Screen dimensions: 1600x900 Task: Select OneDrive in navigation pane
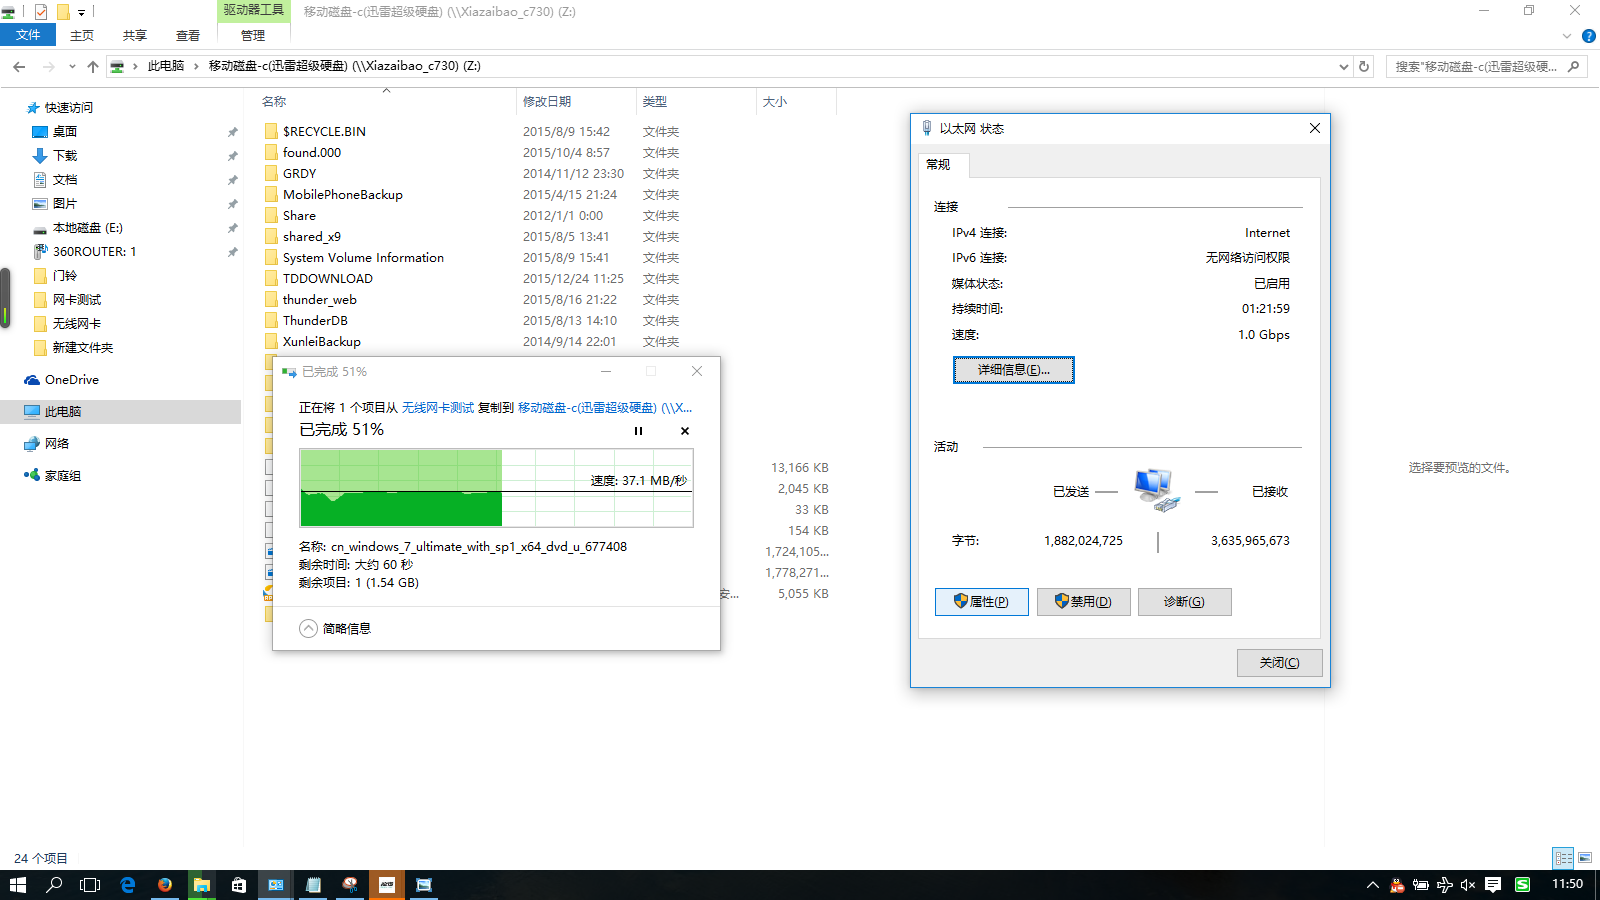(x=72, y=379)
